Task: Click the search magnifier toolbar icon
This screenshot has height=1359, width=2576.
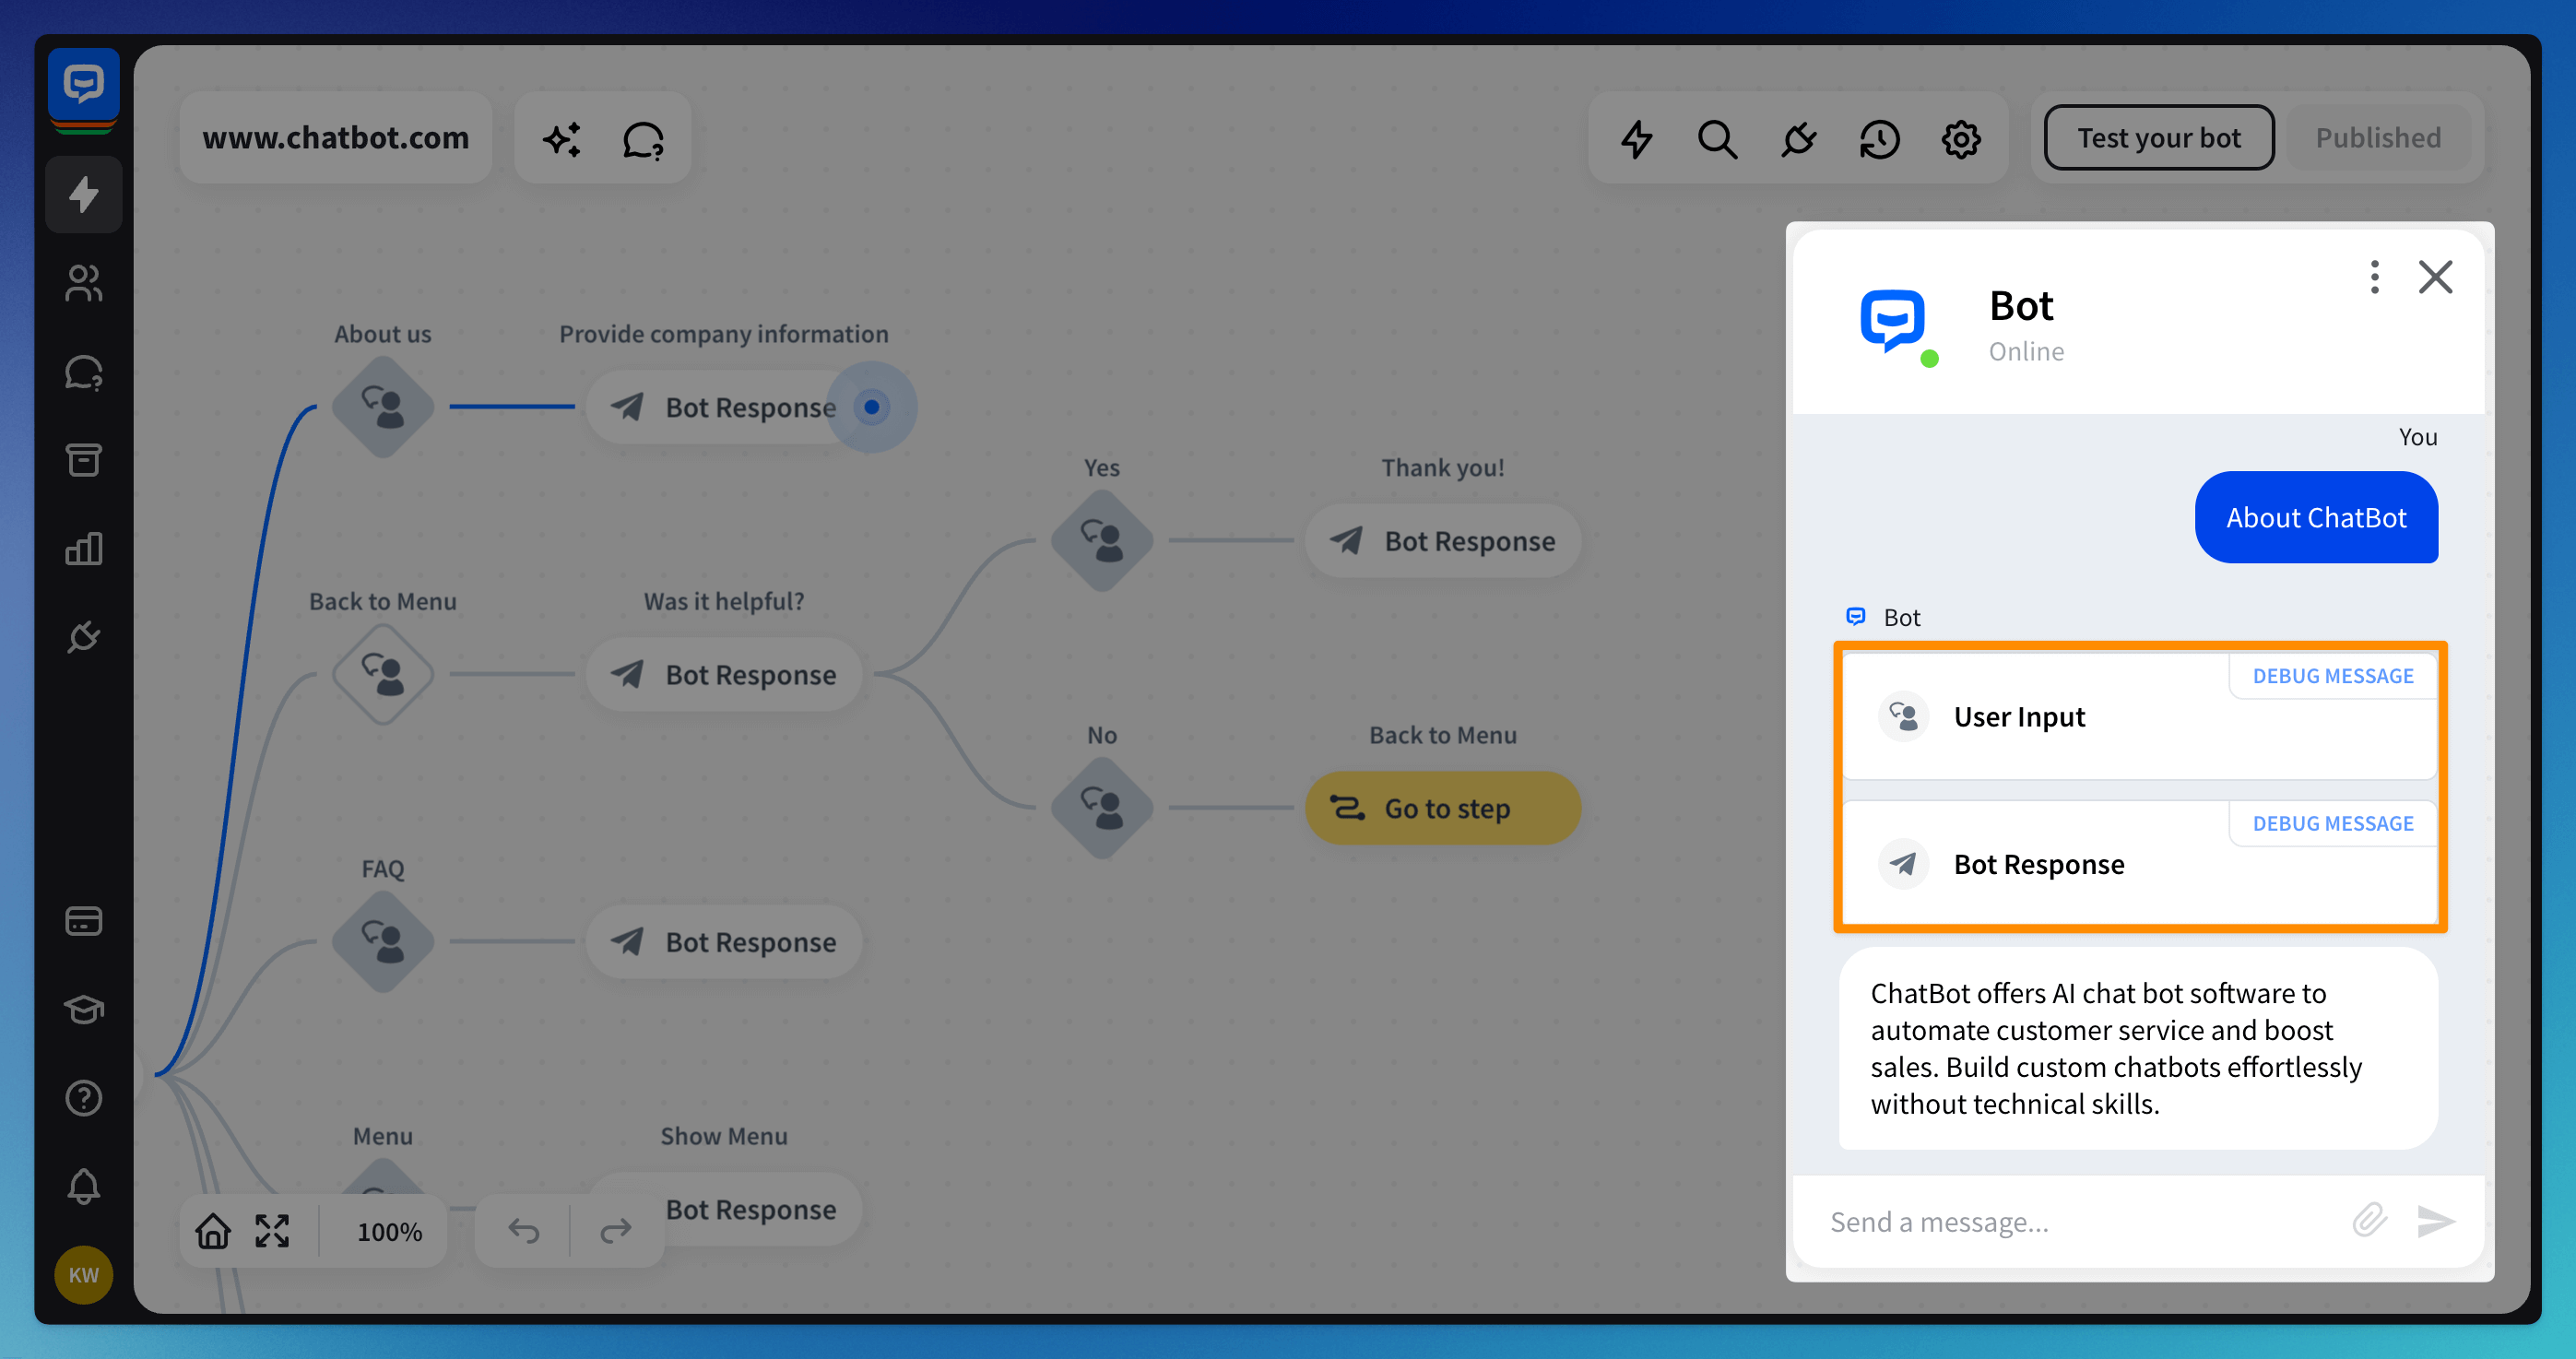Action: (x=1717, y=139)
